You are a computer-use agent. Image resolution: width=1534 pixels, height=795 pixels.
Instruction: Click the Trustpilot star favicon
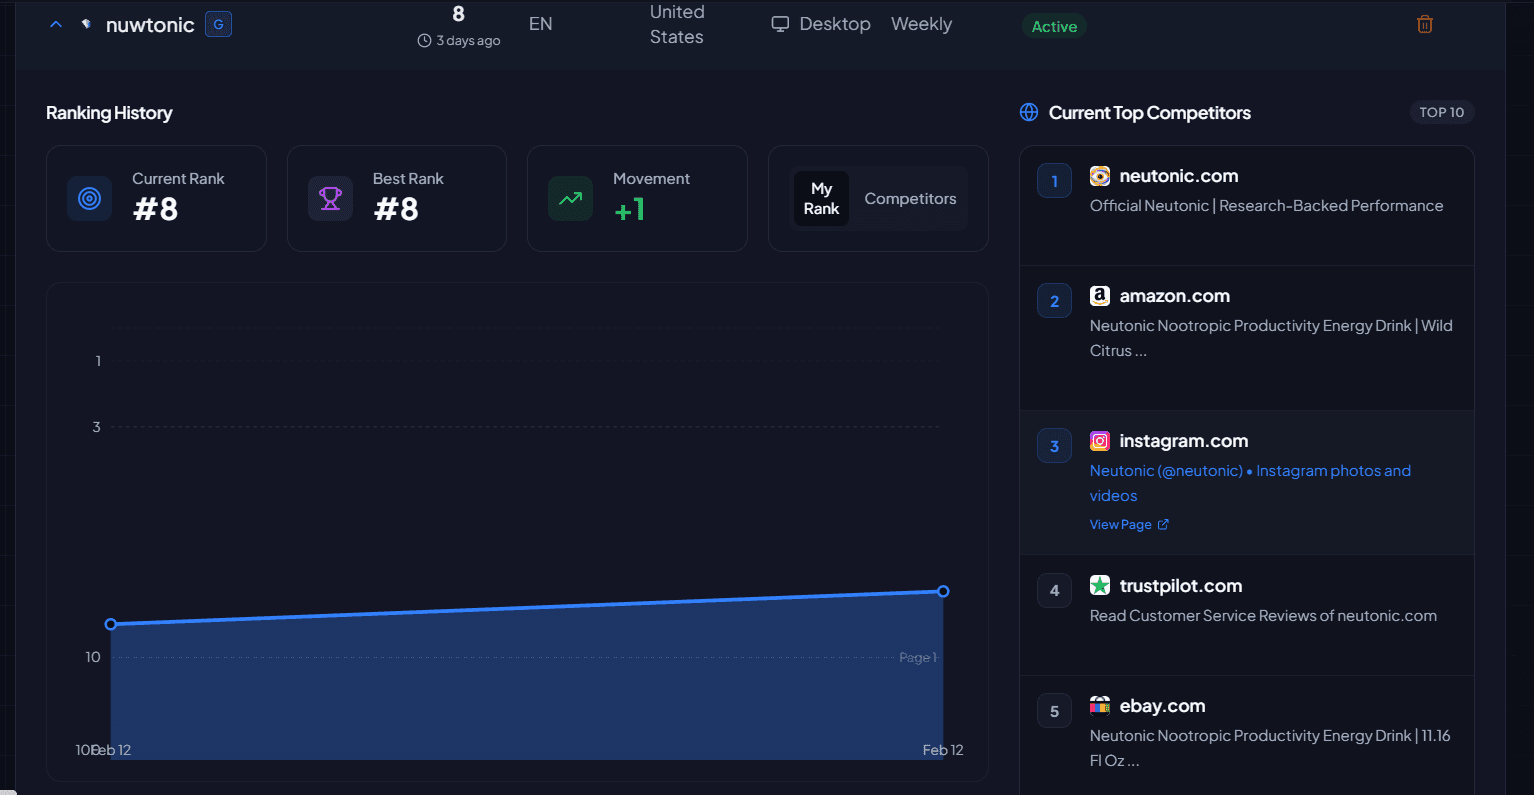1100,585
